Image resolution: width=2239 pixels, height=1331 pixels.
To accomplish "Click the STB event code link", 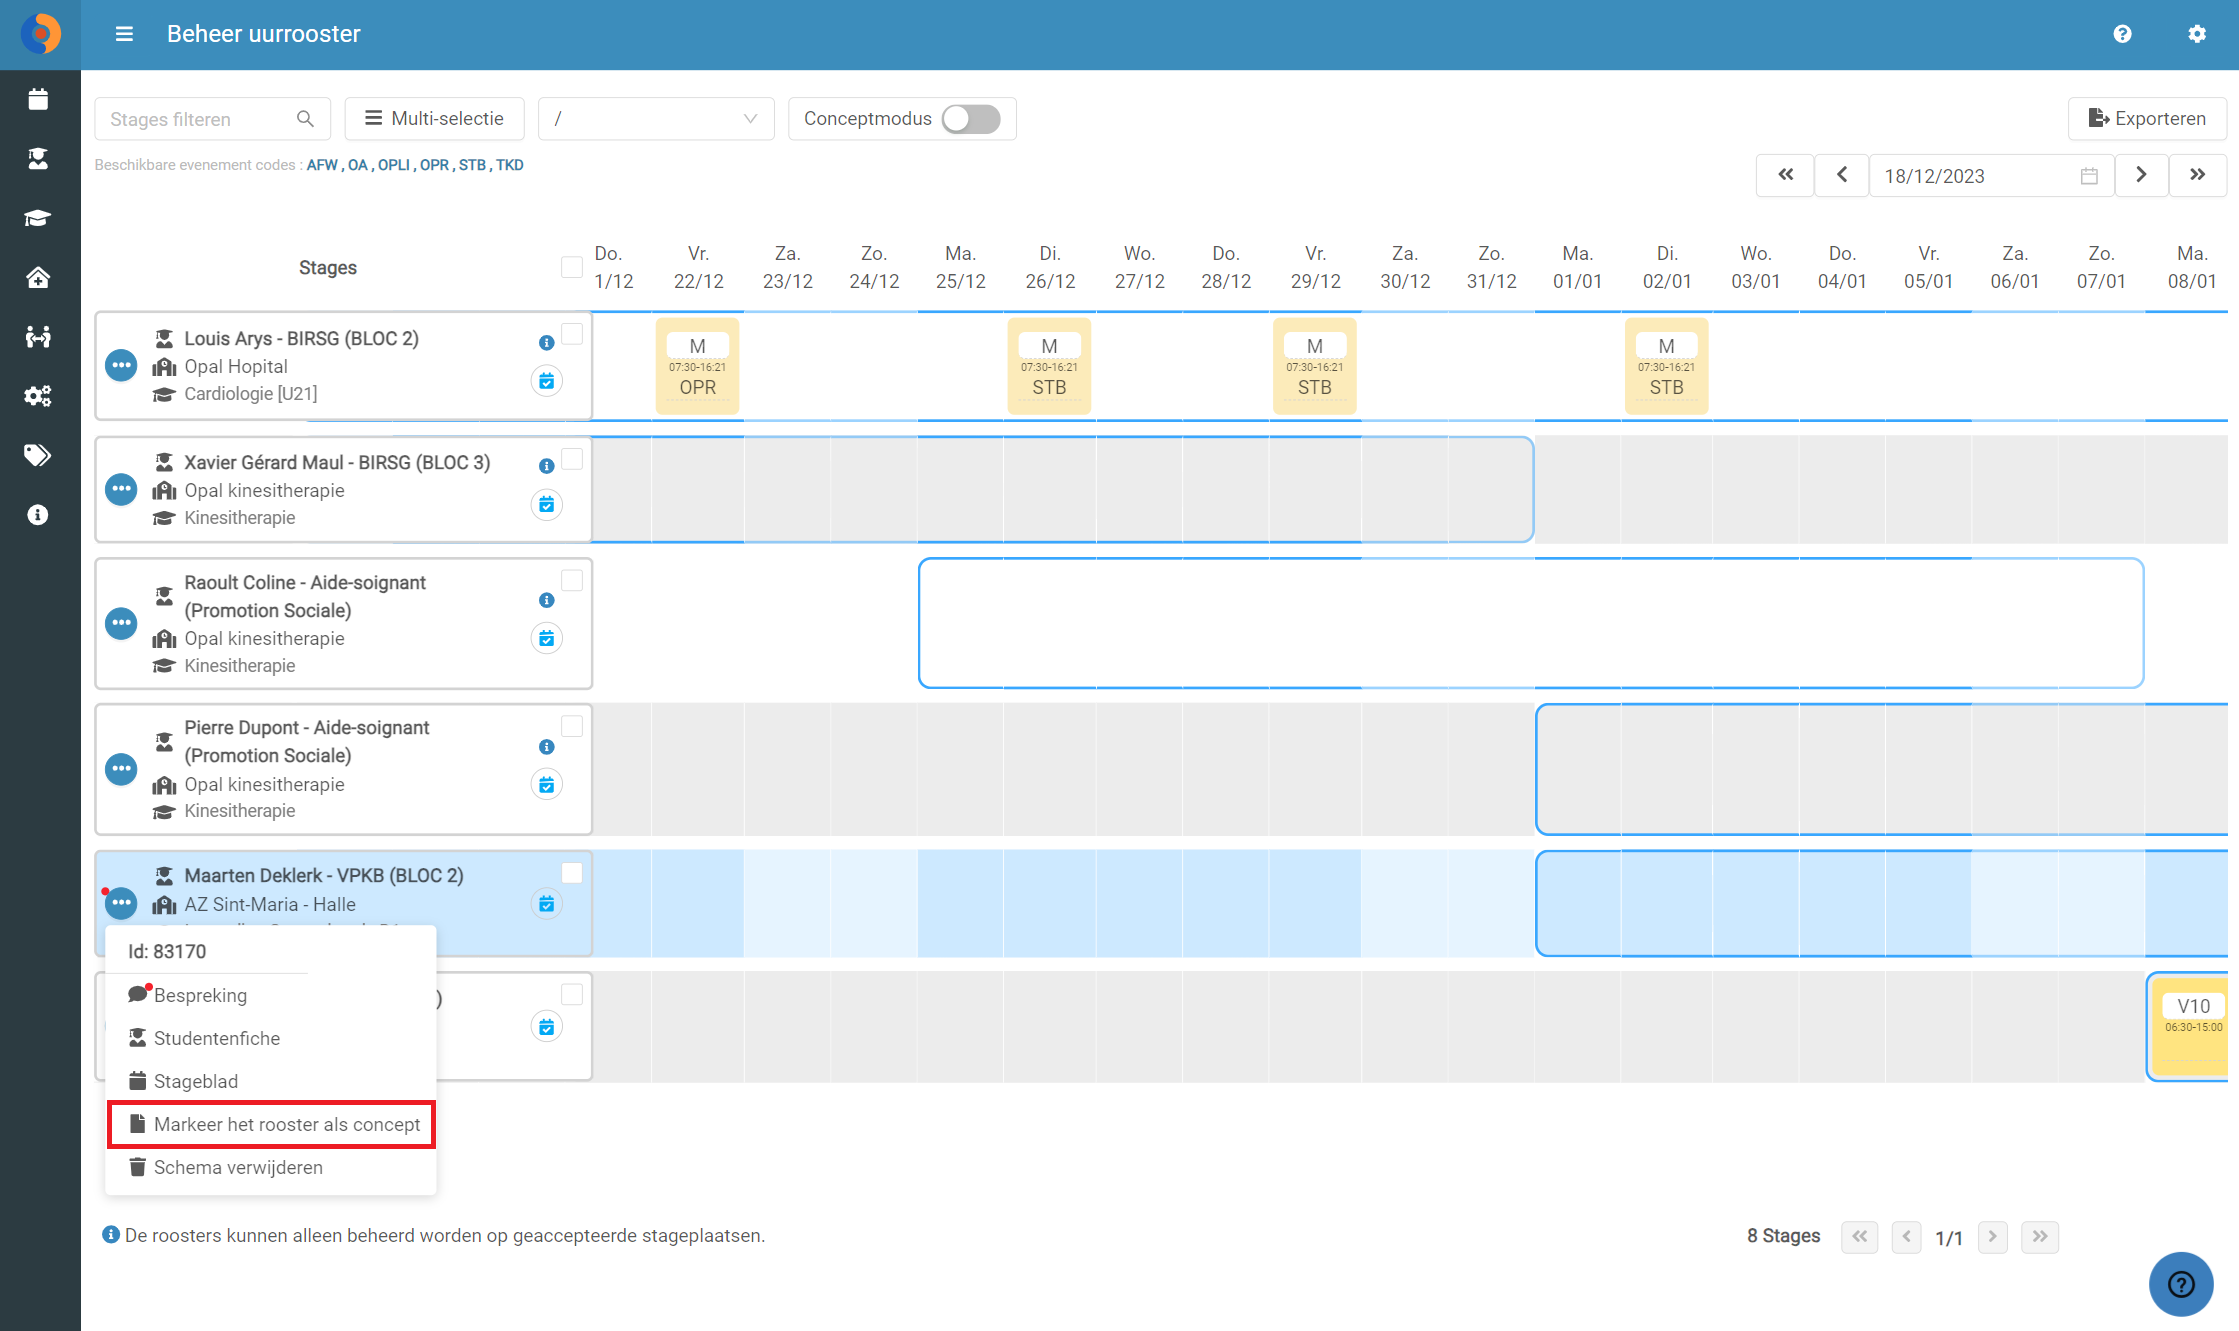I will click(472, 165).
